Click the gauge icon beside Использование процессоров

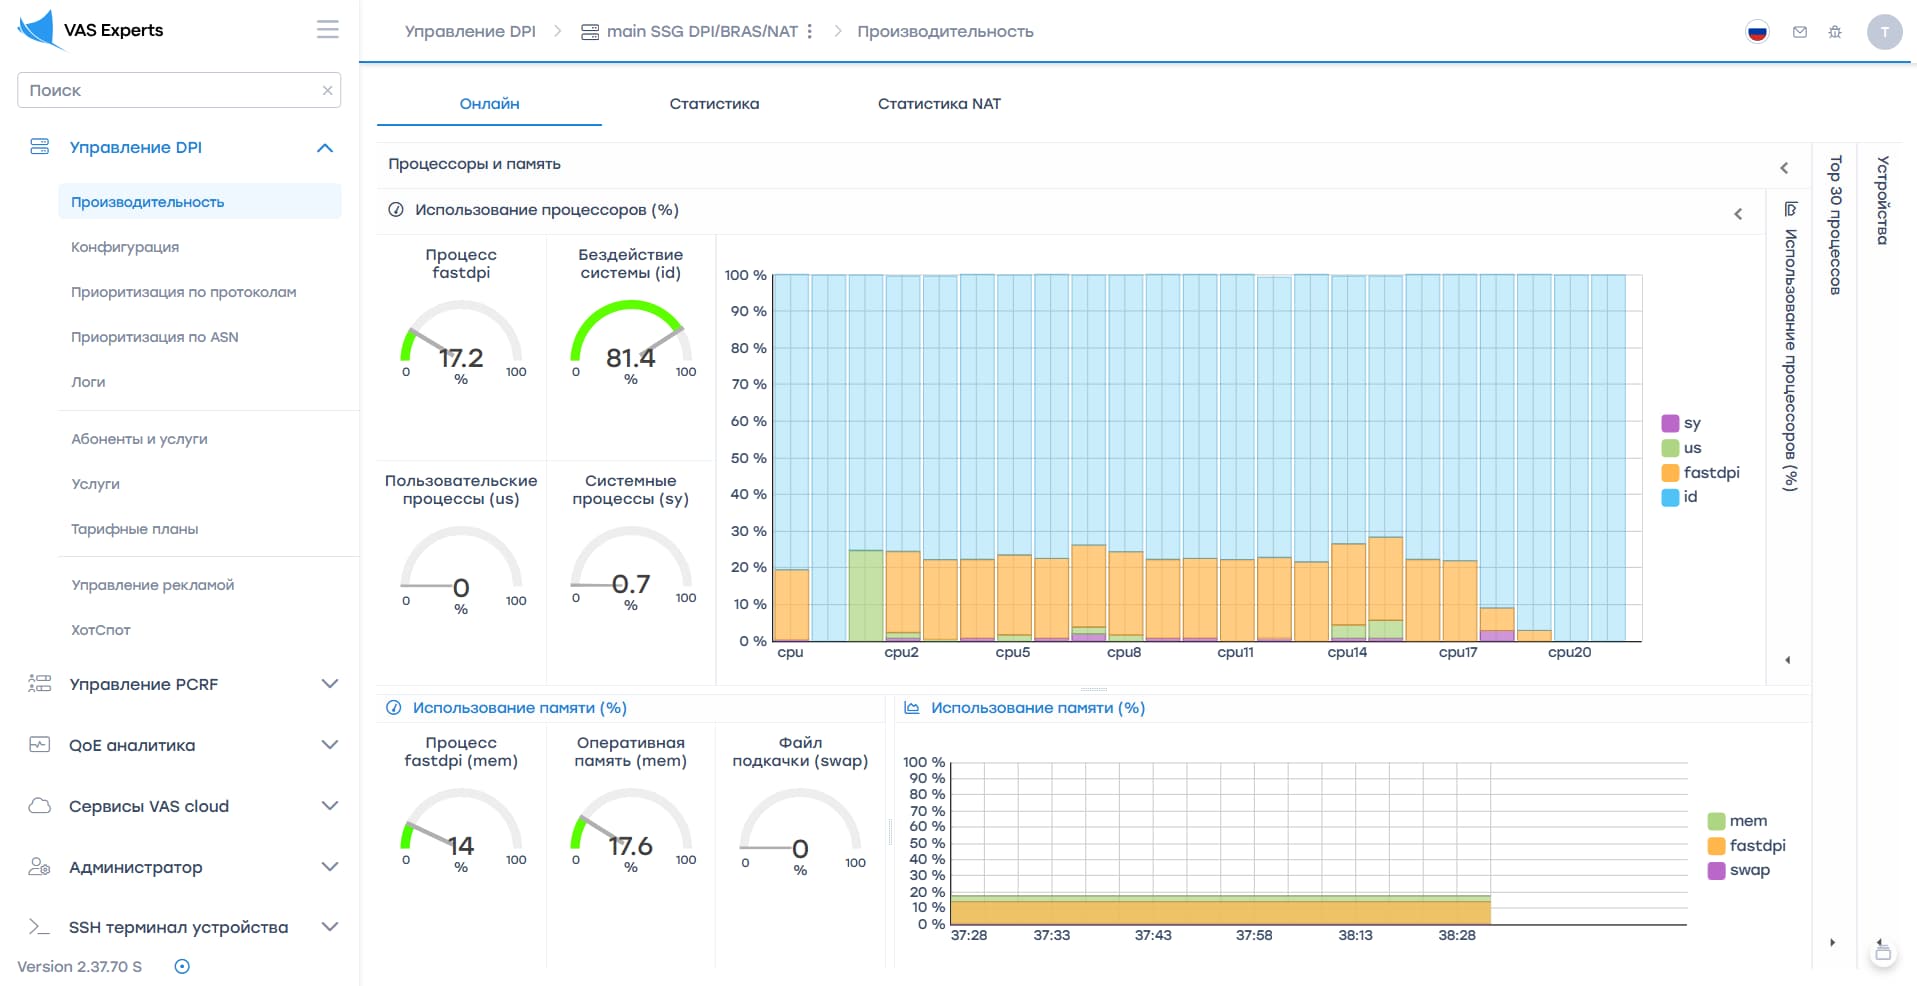(x=396, y=210)
